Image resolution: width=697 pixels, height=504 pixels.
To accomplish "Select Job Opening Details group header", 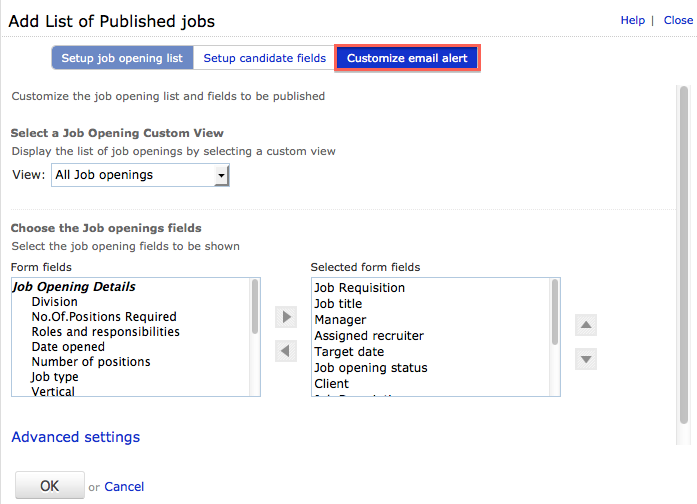I will [x=74, y=287].
